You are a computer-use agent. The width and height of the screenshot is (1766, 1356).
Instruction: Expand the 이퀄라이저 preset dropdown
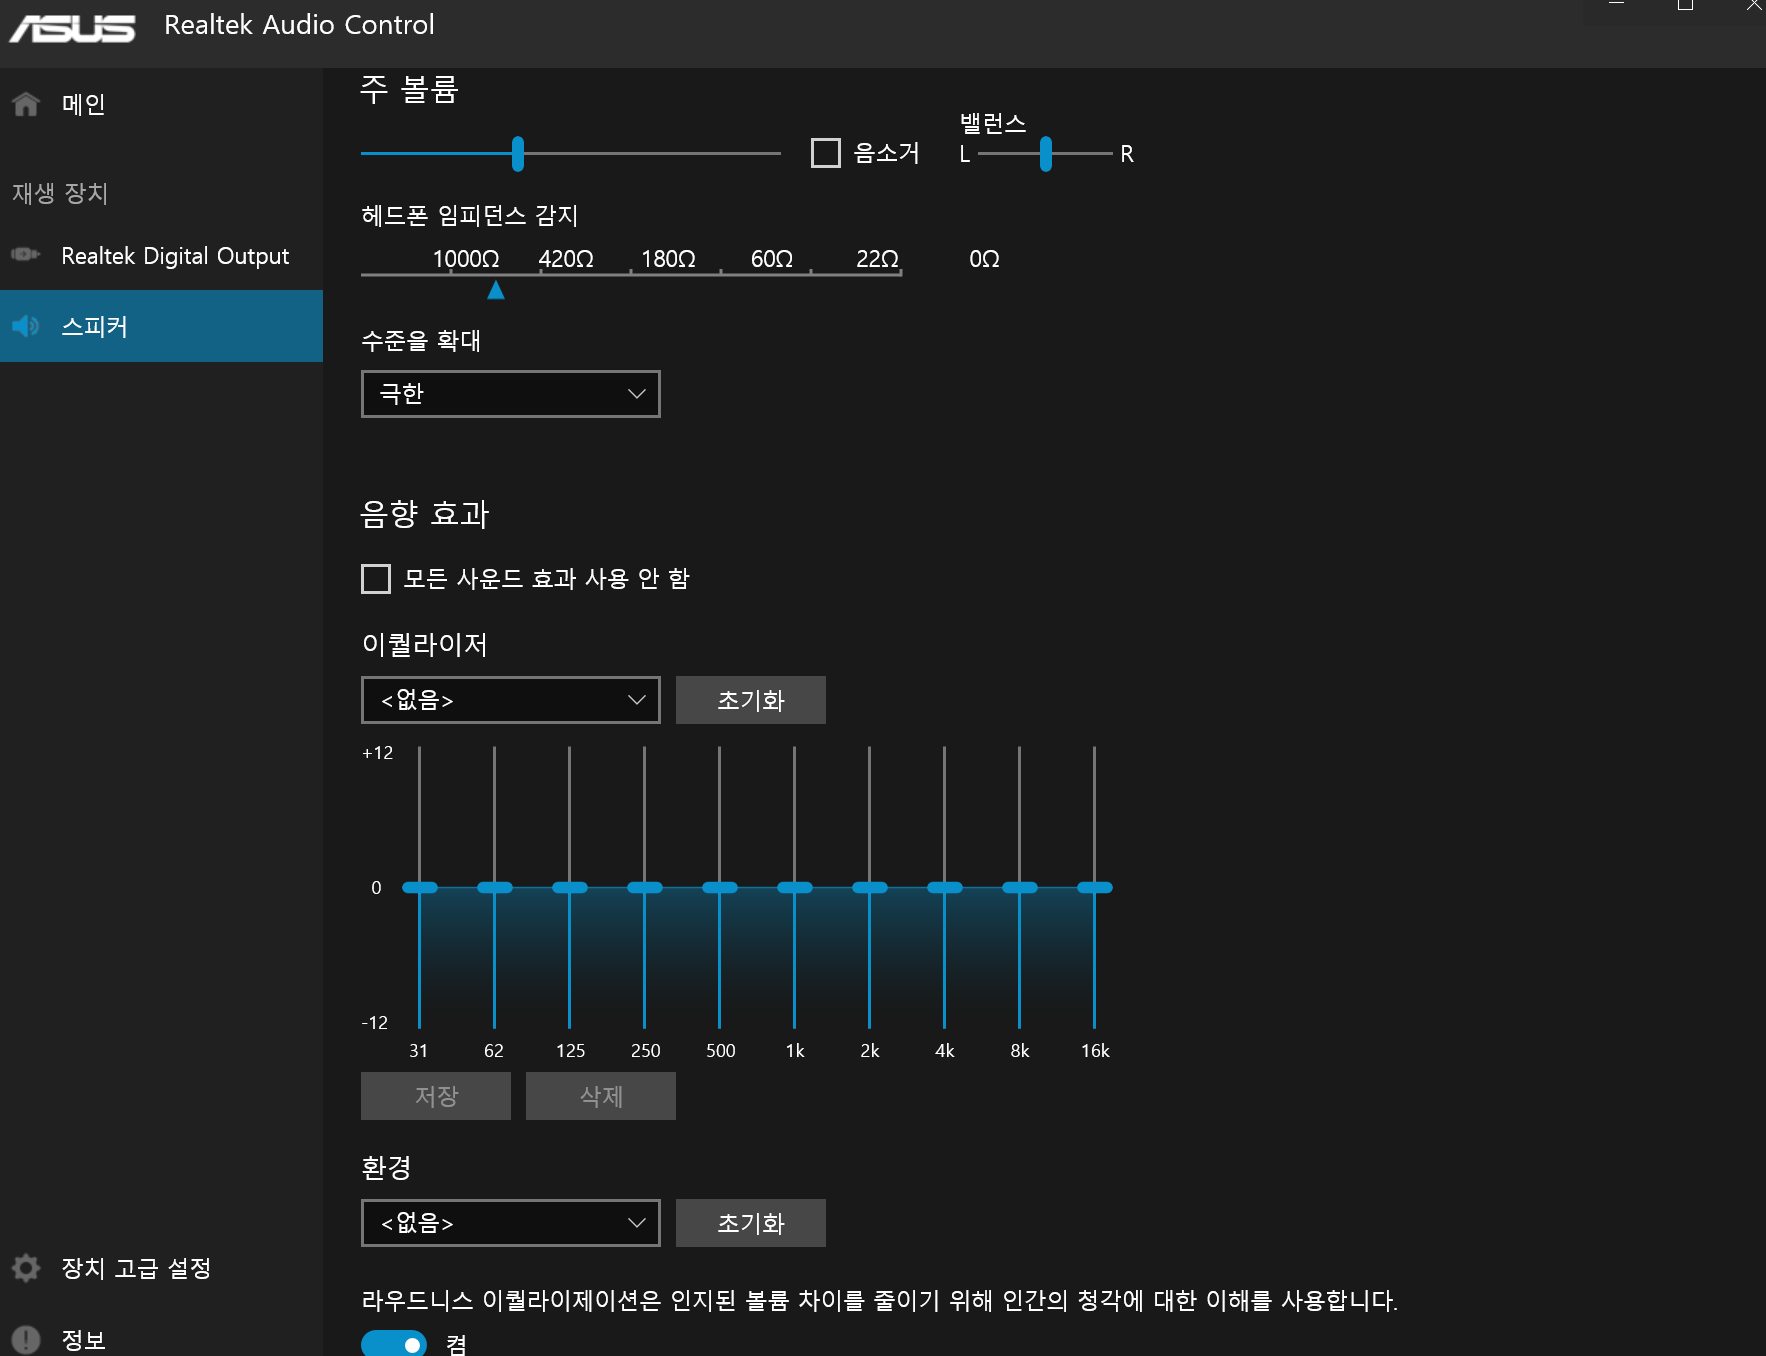pos(510,700)
